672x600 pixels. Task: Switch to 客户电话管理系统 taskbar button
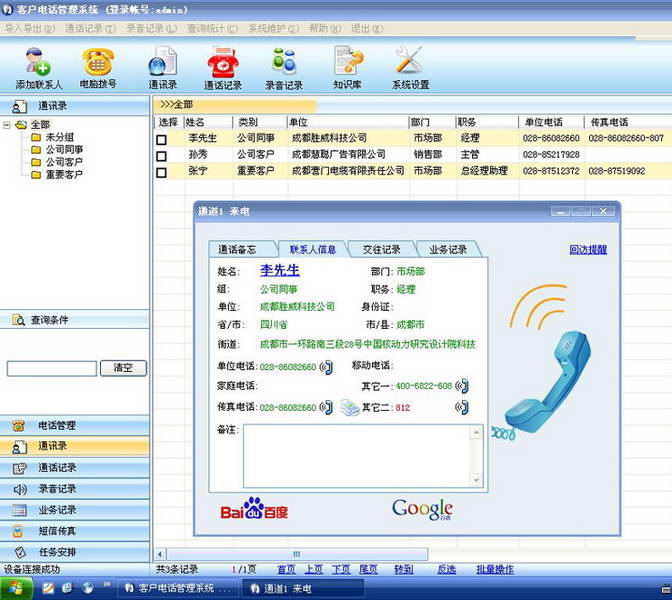(177, 589)
